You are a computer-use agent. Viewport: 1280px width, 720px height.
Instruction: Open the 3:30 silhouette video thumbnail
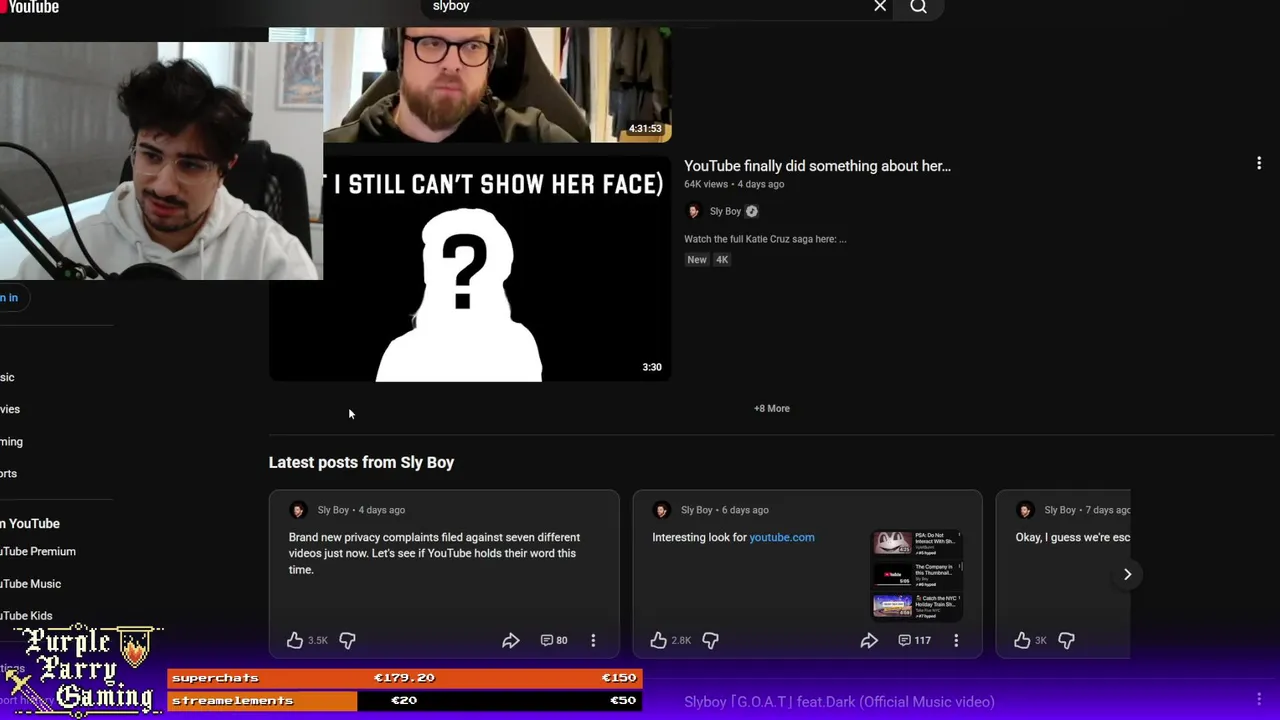point(470,268)
